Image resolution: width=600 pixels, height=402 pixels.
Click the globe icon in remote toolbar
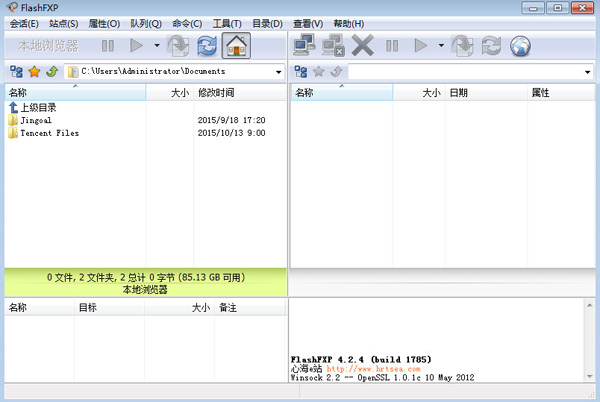[x=520, y=46]
